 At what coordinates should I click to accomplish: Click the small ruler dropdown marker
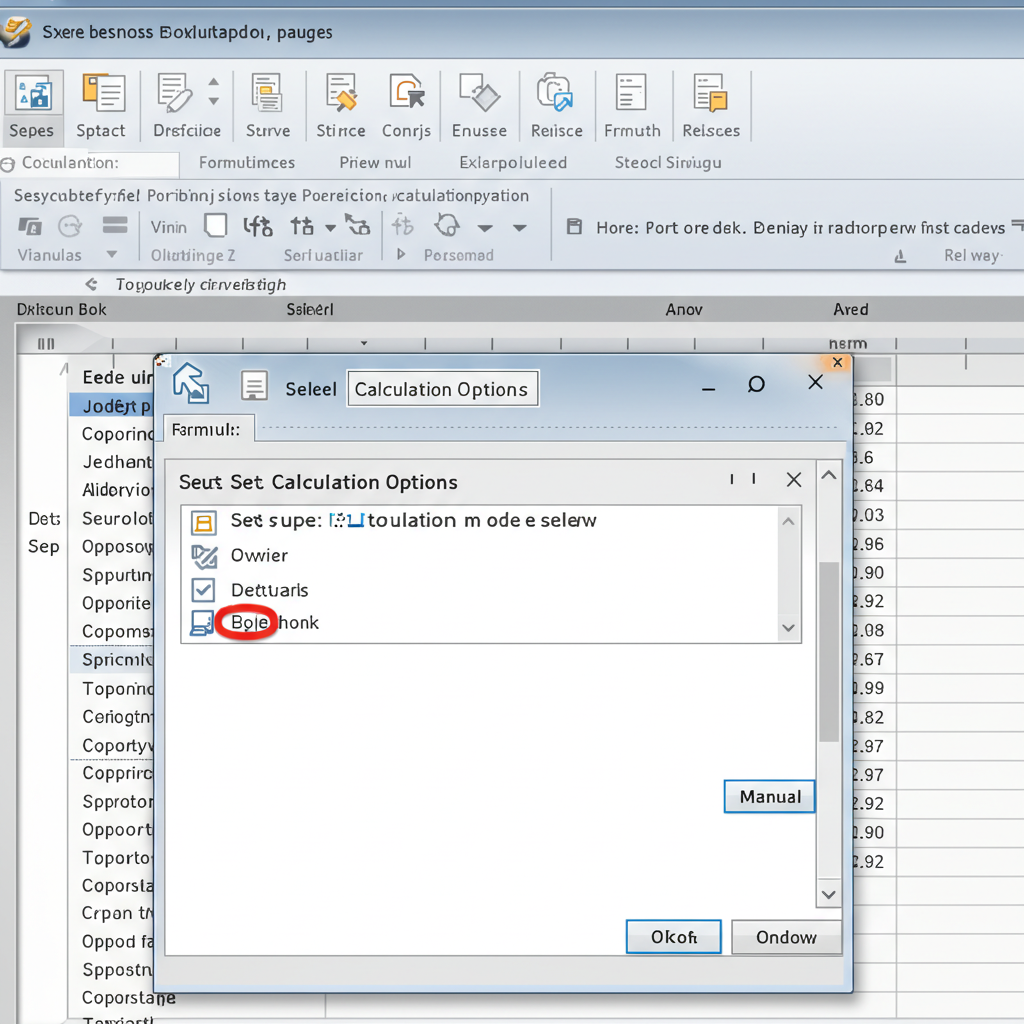click(x=364, y=343)
